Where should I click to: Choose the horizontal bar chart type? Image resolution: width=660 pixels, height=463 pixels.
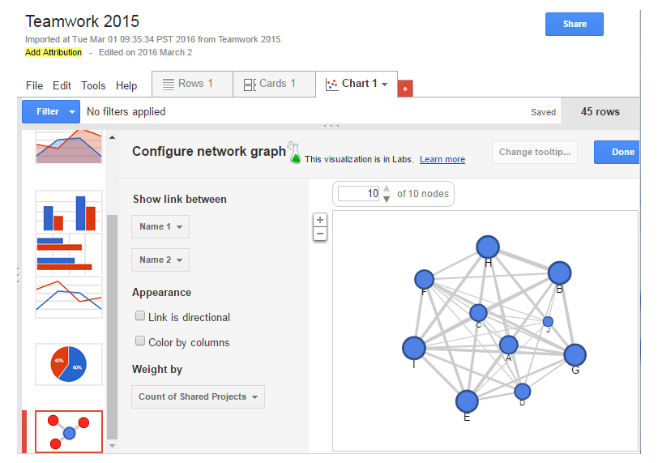(x=69, y=254)
